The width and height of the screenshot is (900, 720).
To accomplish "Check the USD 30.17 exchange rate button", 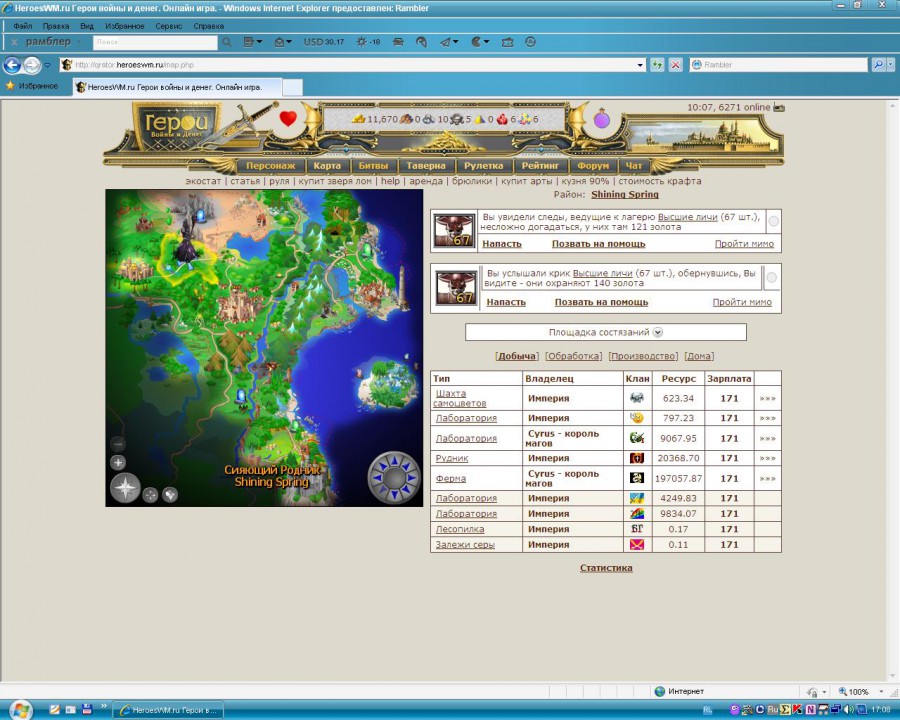I will (x=324, y=42).
